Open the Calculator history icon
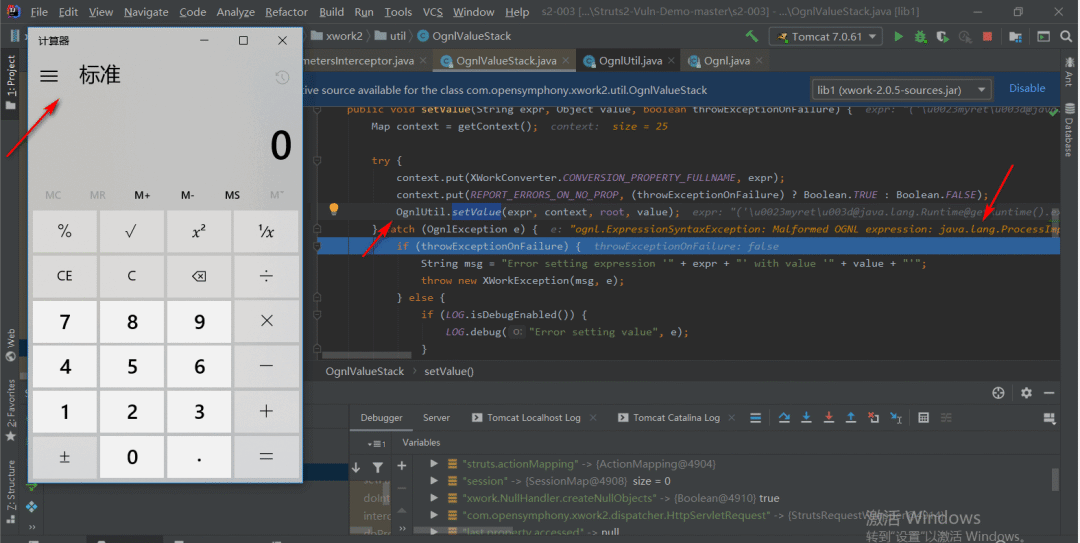This screenshot has height=543, width=1080. point(282,77)
